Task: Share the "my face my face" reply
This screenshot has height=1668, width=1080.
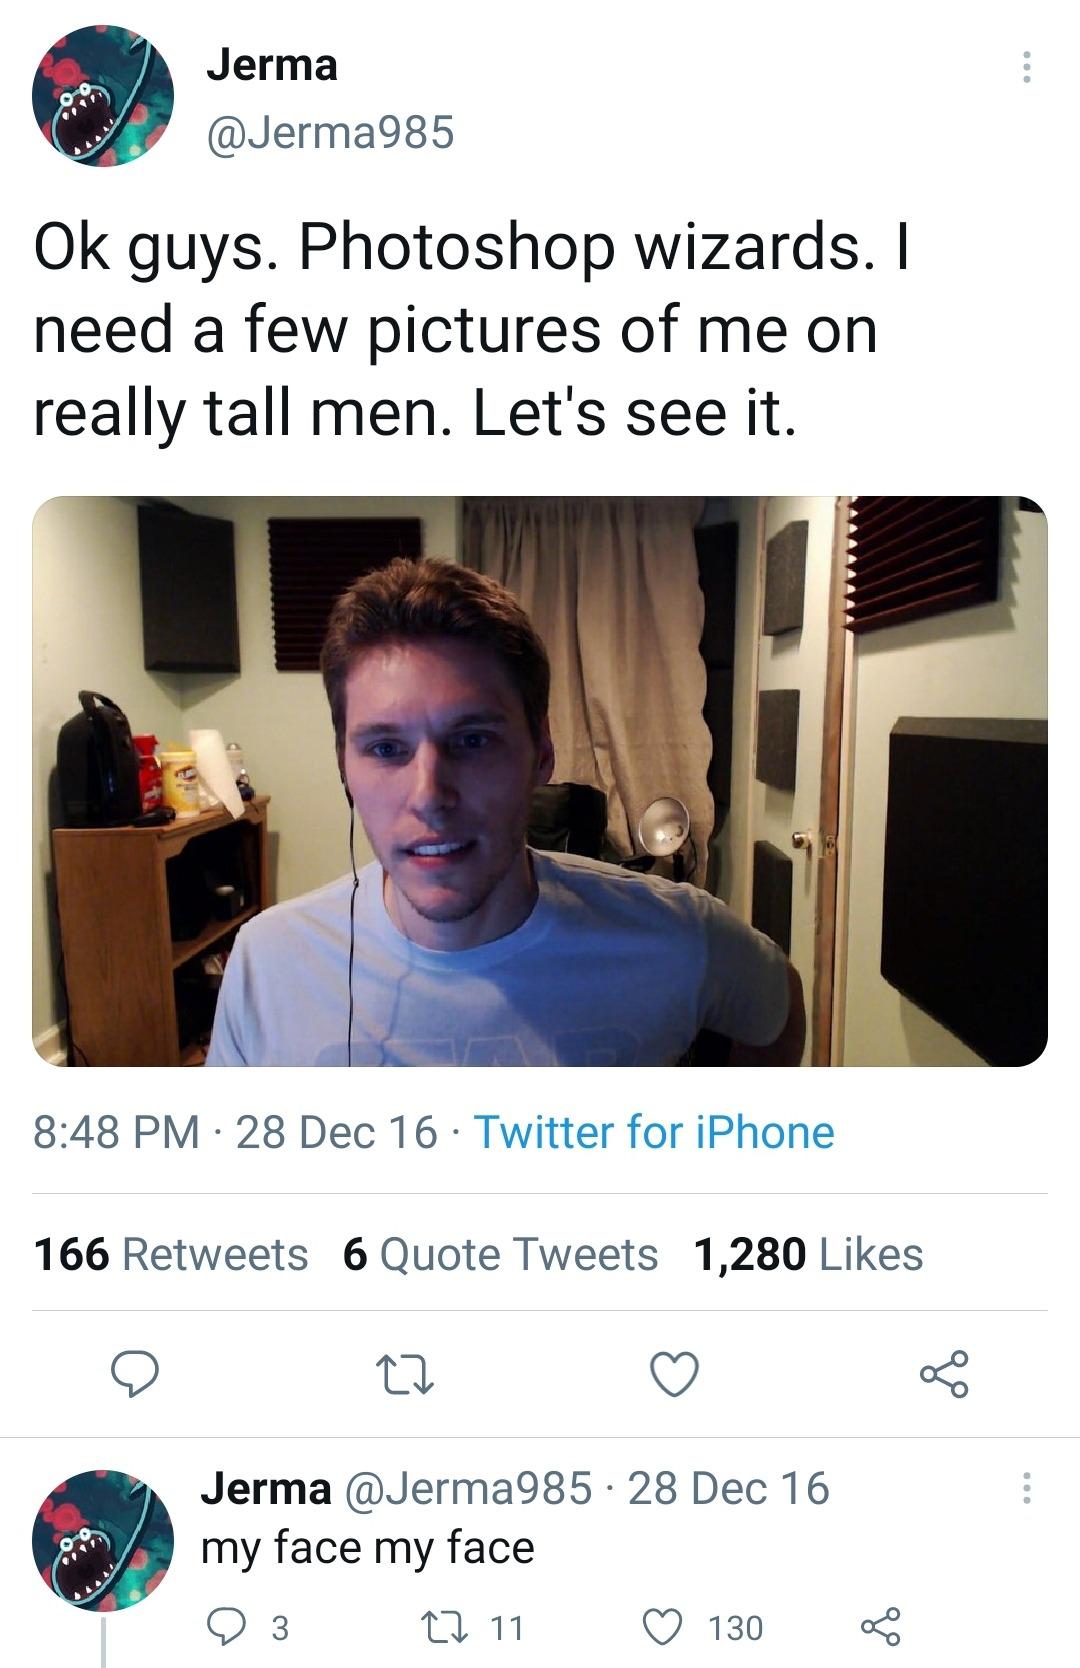Action: coord(880,1628)
